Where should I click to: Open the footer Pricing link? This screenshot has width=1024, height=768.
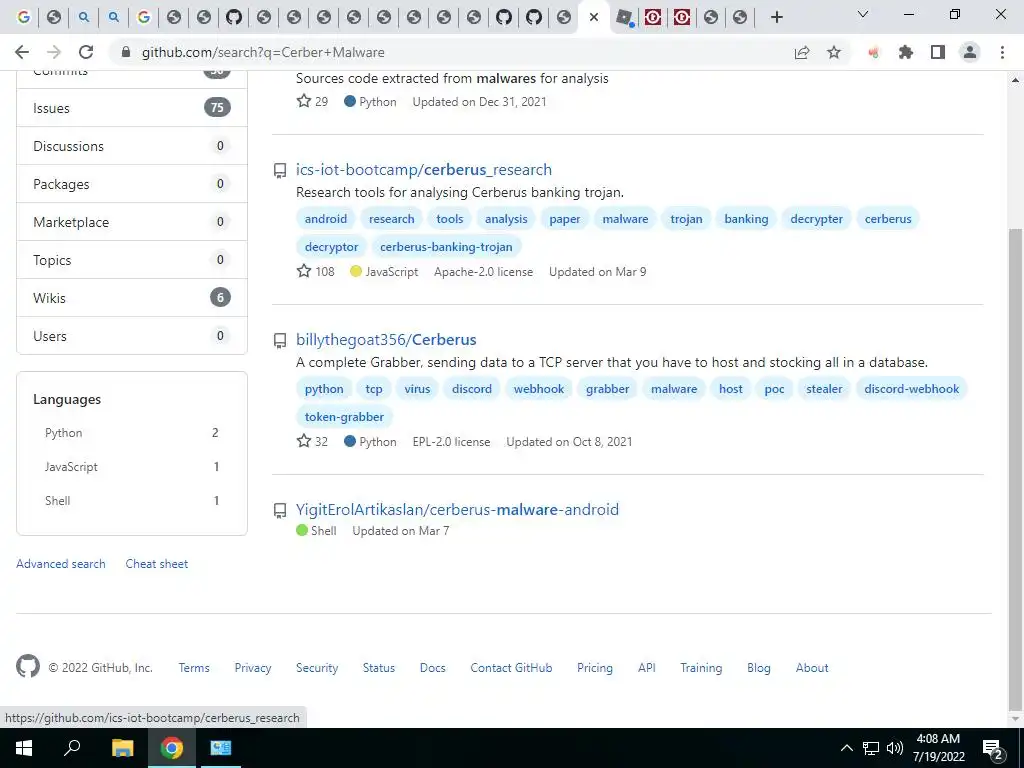pos(595,667)
